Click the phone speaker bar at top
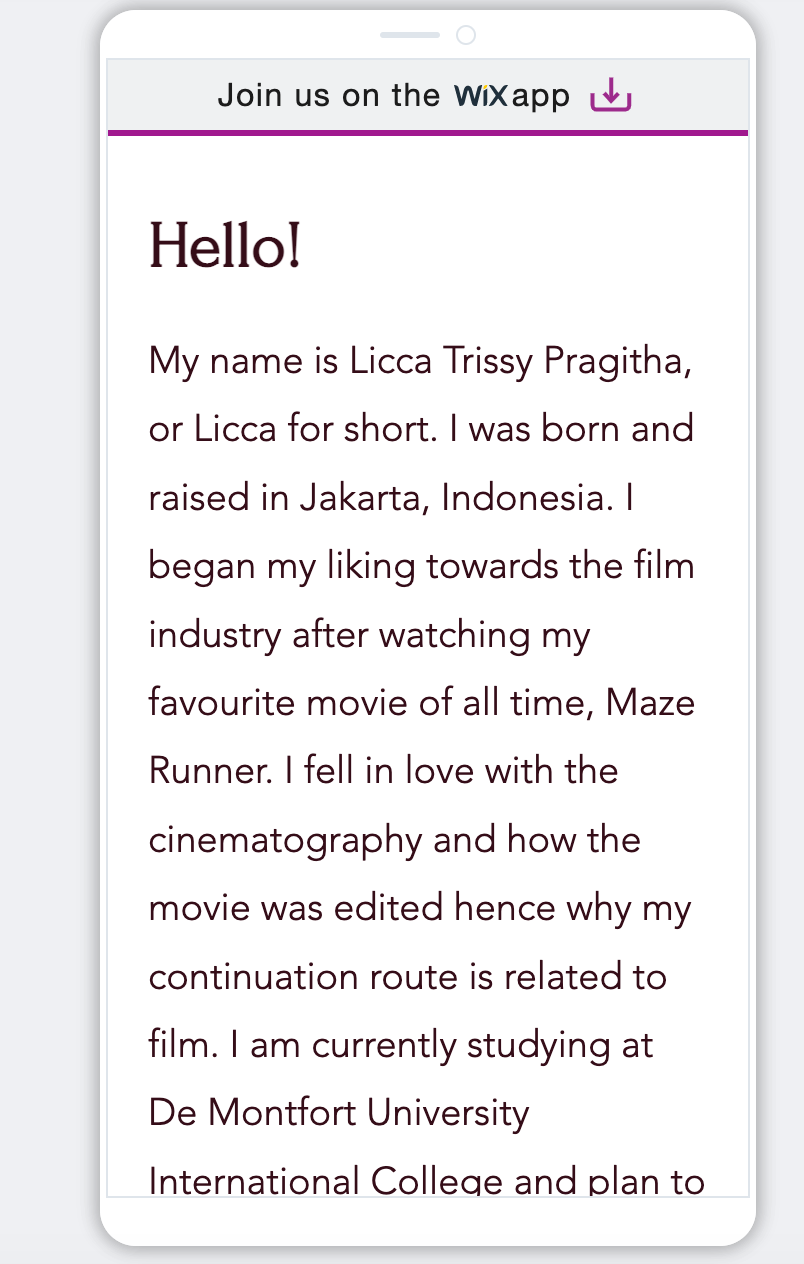This screenshot has width=804, height=1264. pos(410,36)
